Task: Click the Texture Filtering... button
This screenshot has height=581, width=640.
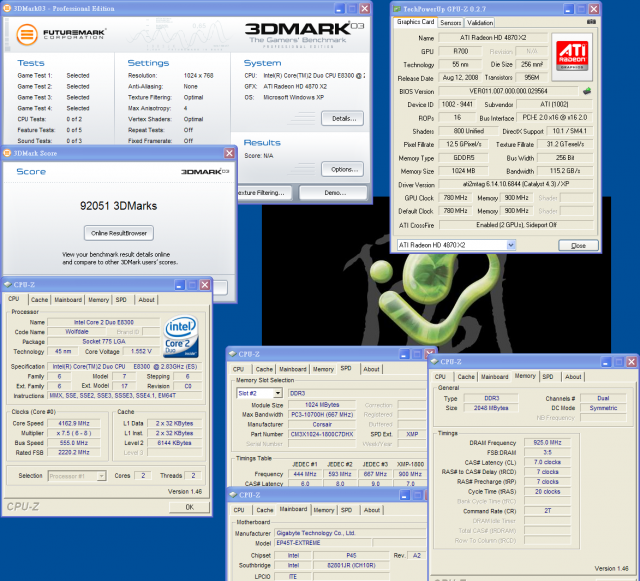Action: click(264, 192)
